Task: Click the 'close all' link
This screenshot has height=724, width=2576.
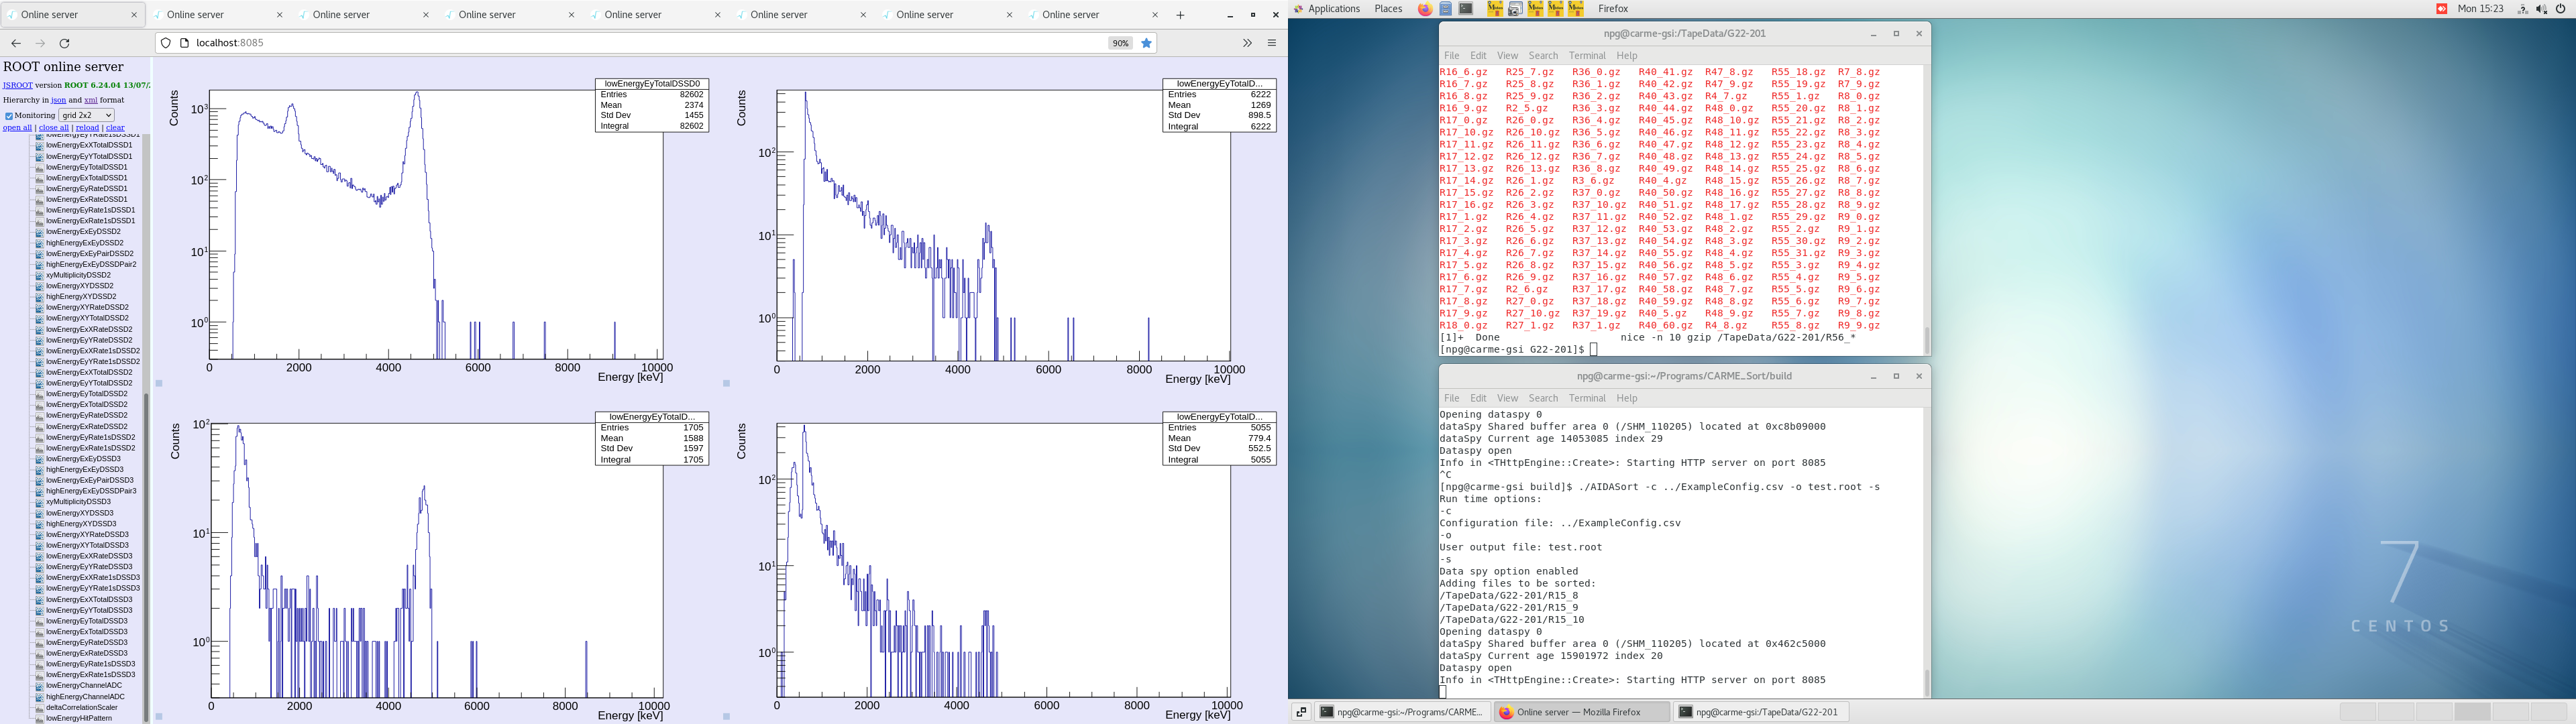Action: point(53,128)
